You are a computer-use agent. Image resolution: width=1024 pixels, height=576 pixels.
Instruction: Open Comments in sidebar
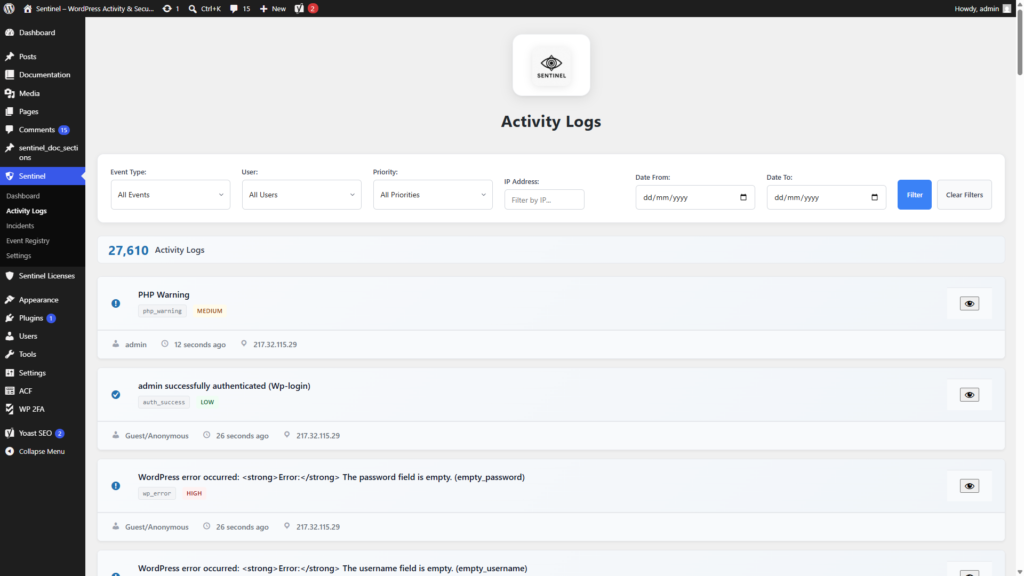click(x=37, y=130)
